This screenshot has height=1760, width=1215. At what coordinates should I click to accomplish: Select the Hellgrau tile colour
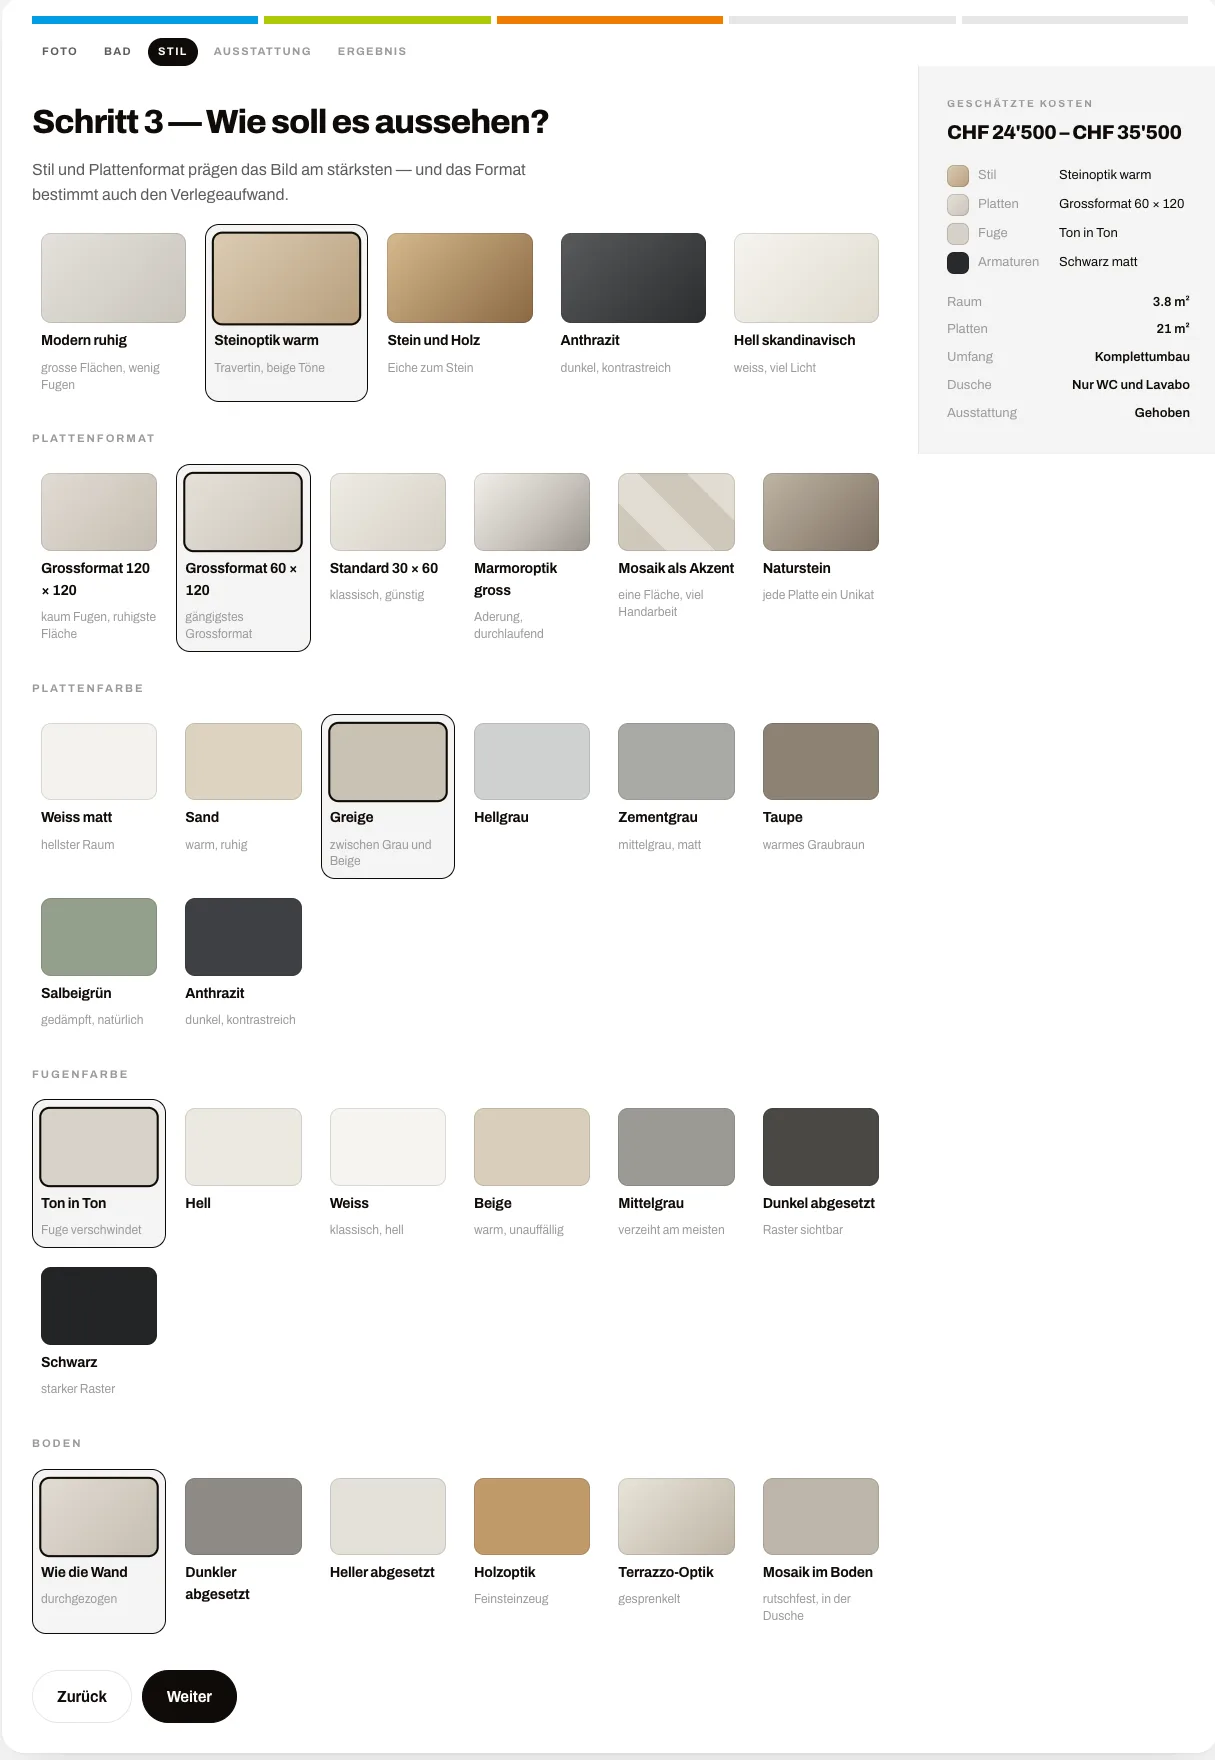coord(532,797)
